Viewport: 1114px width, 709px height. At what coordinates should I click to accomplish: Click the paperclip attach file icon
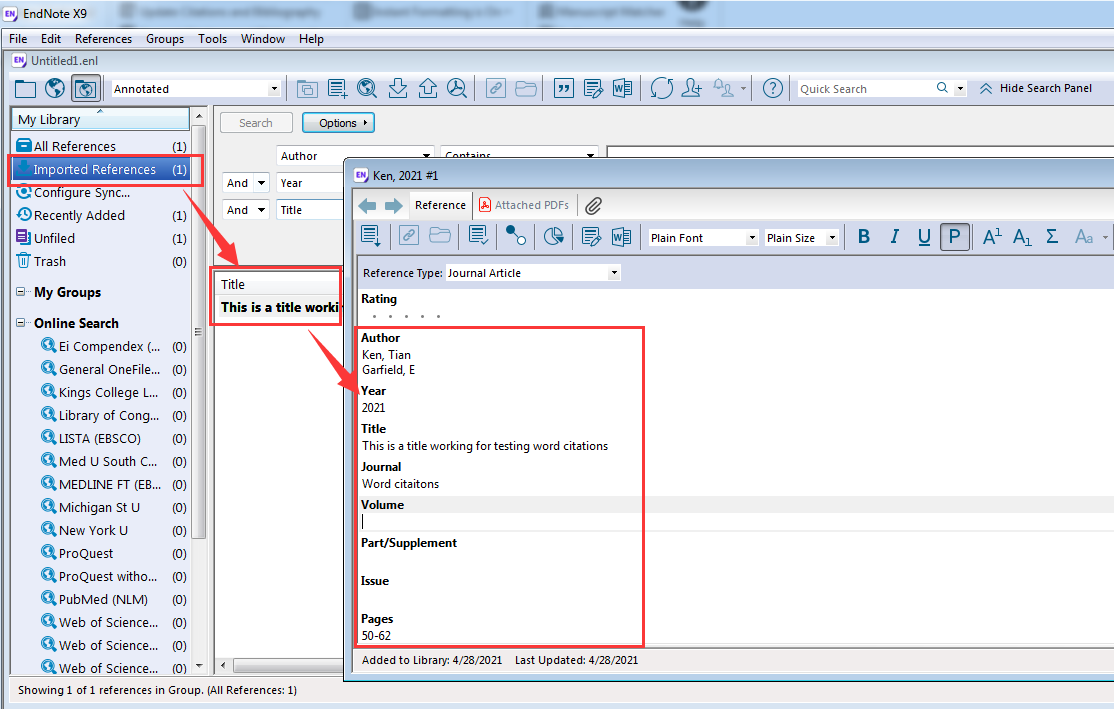[593, 205]
